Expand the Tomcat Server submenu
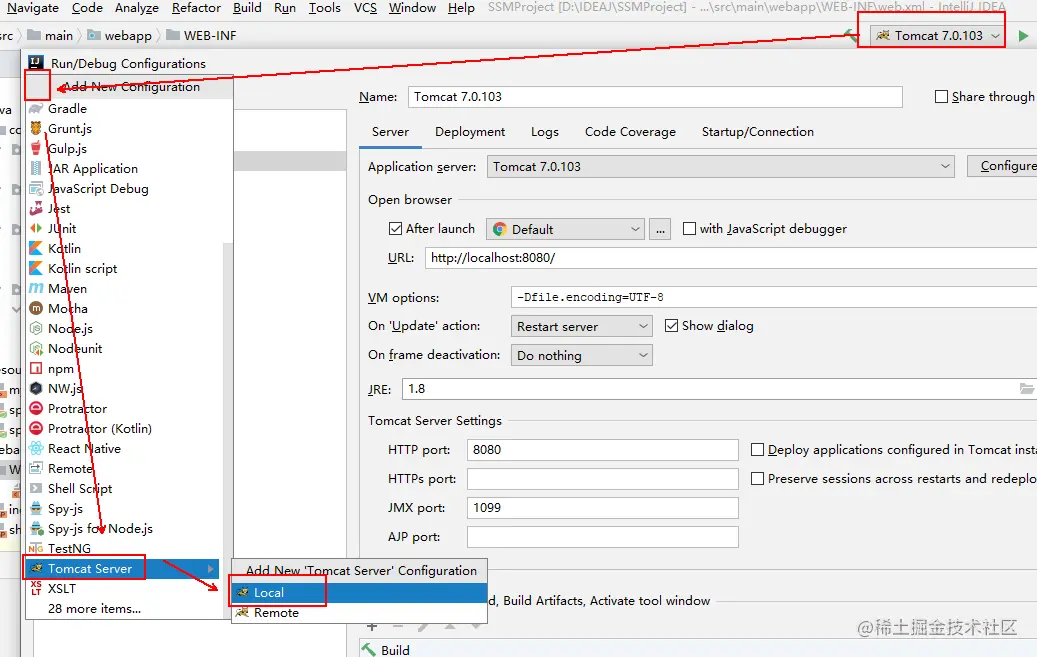Image resolution: width=1037 pixels, height=657 pixels. [123, 568]
